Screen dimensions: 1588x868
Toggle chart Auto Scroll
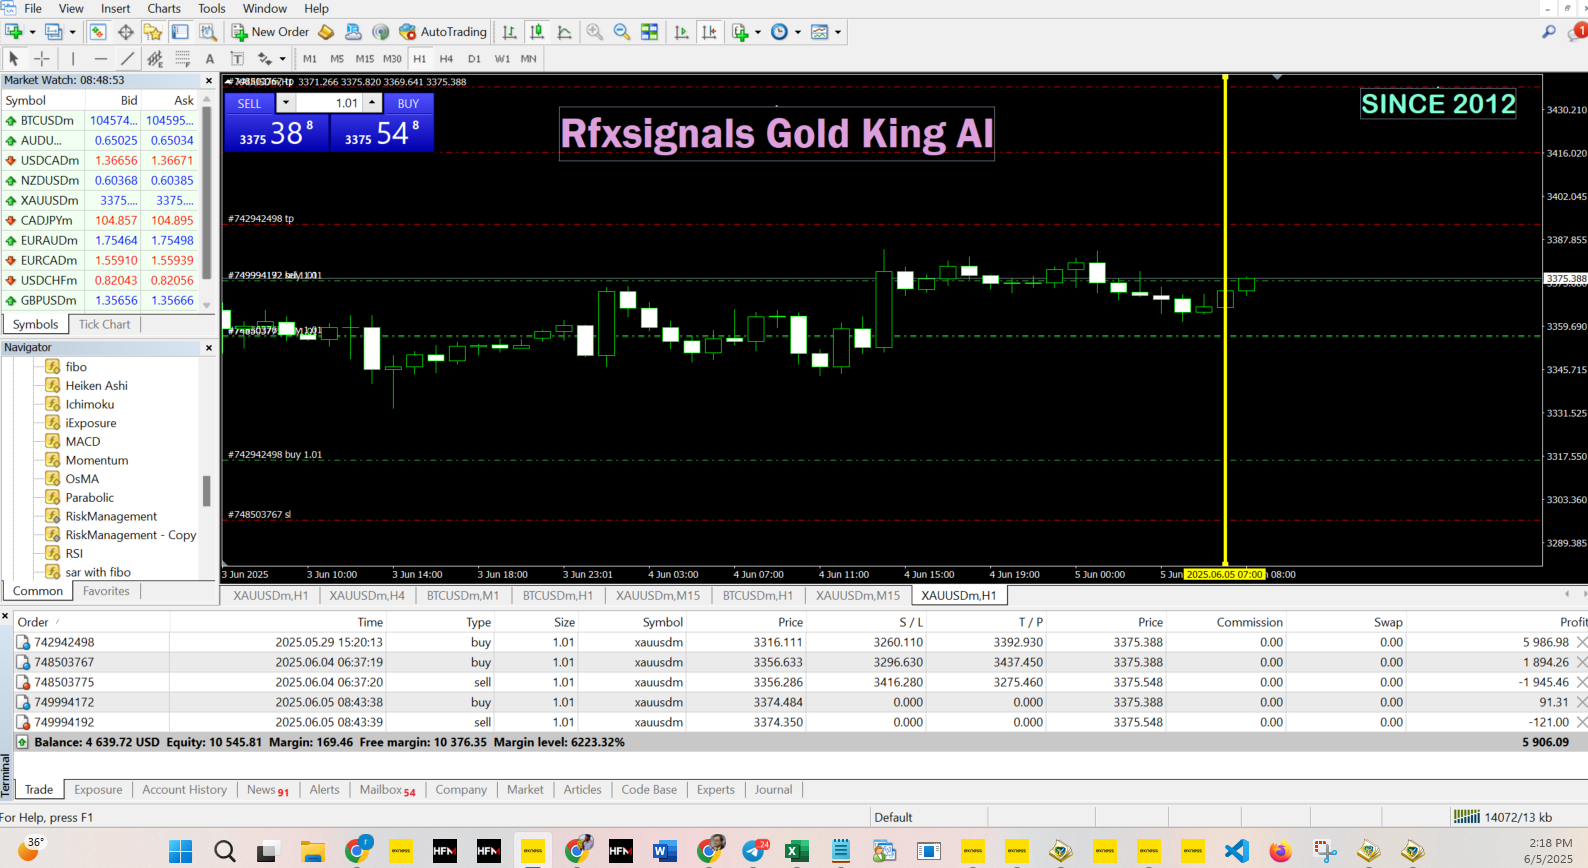682,32
